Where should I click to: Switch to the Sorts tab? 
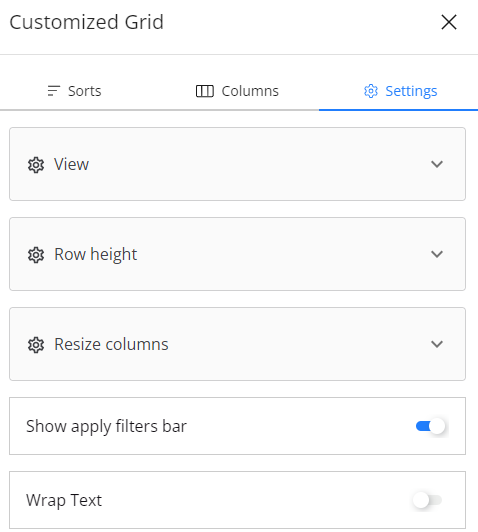coord(75,91)
